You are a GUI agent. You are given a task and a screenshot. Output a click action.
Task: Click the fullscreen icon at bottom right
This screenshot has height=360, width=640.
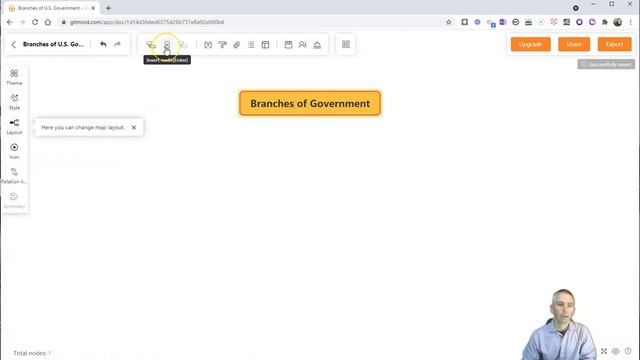[604, 351]
